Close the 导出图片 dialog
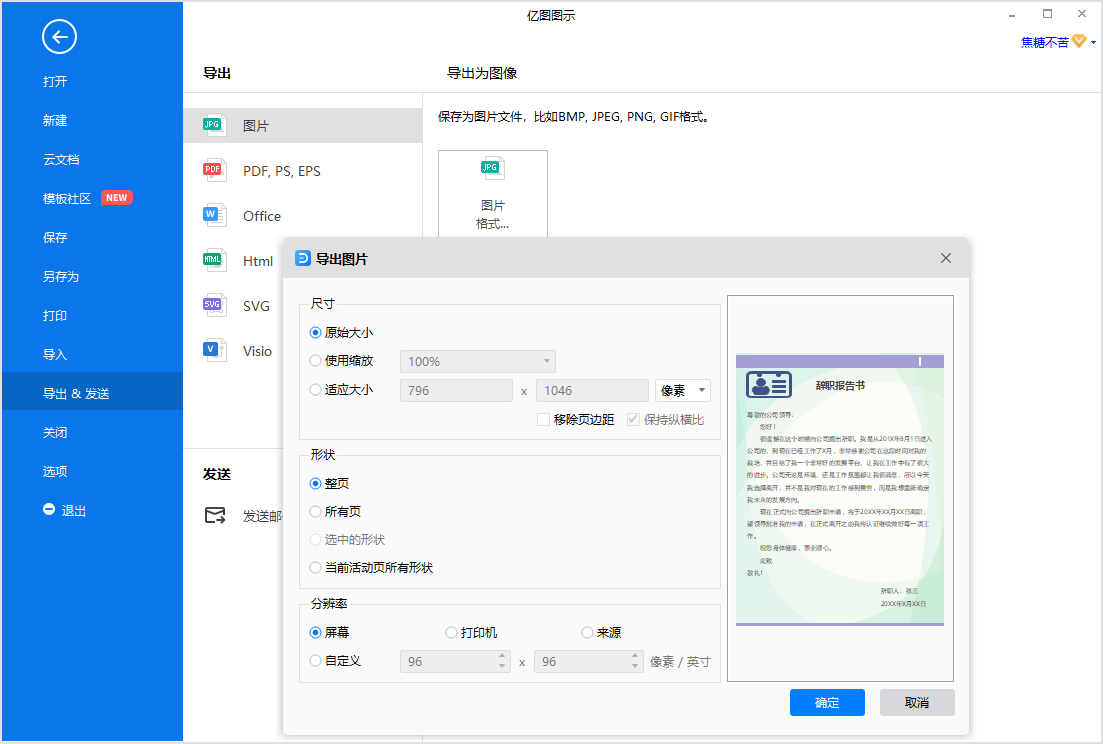This screenshot has width=1103, height=744. [945, 258]
